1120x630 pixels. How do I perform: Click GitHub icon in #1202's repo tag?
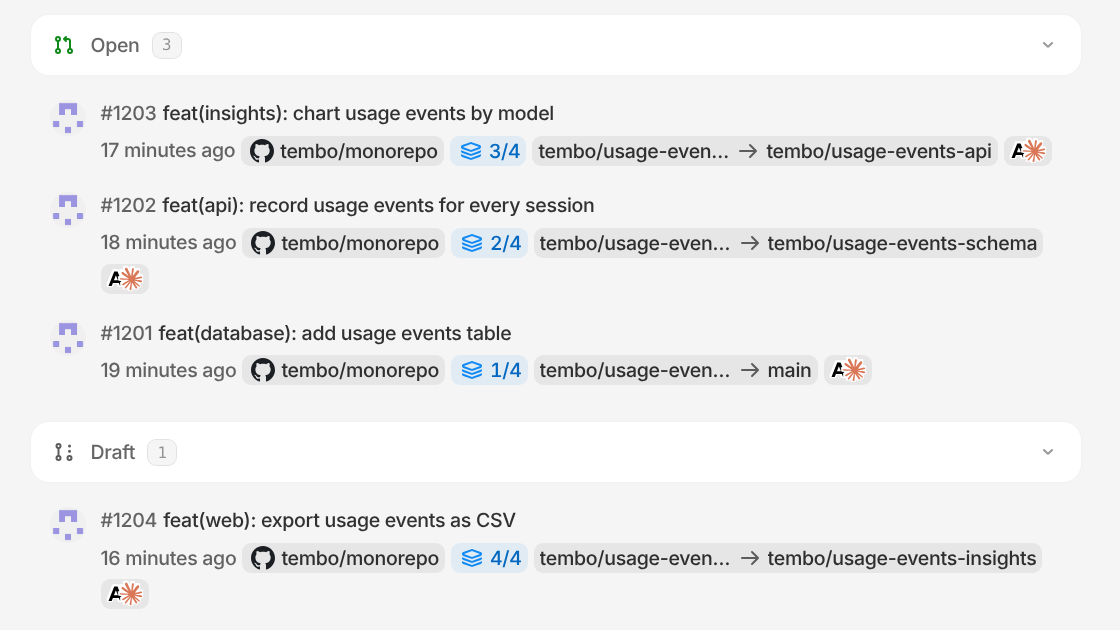(262, 243)
